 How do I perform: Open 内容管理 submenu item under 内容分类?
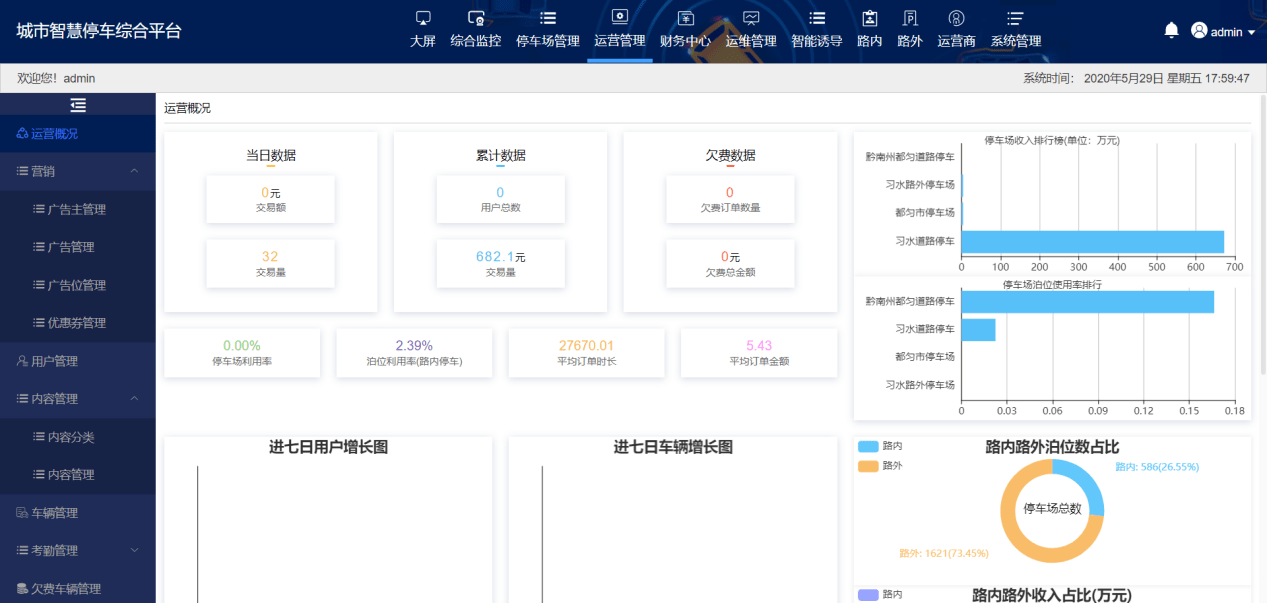click(78, 475)
